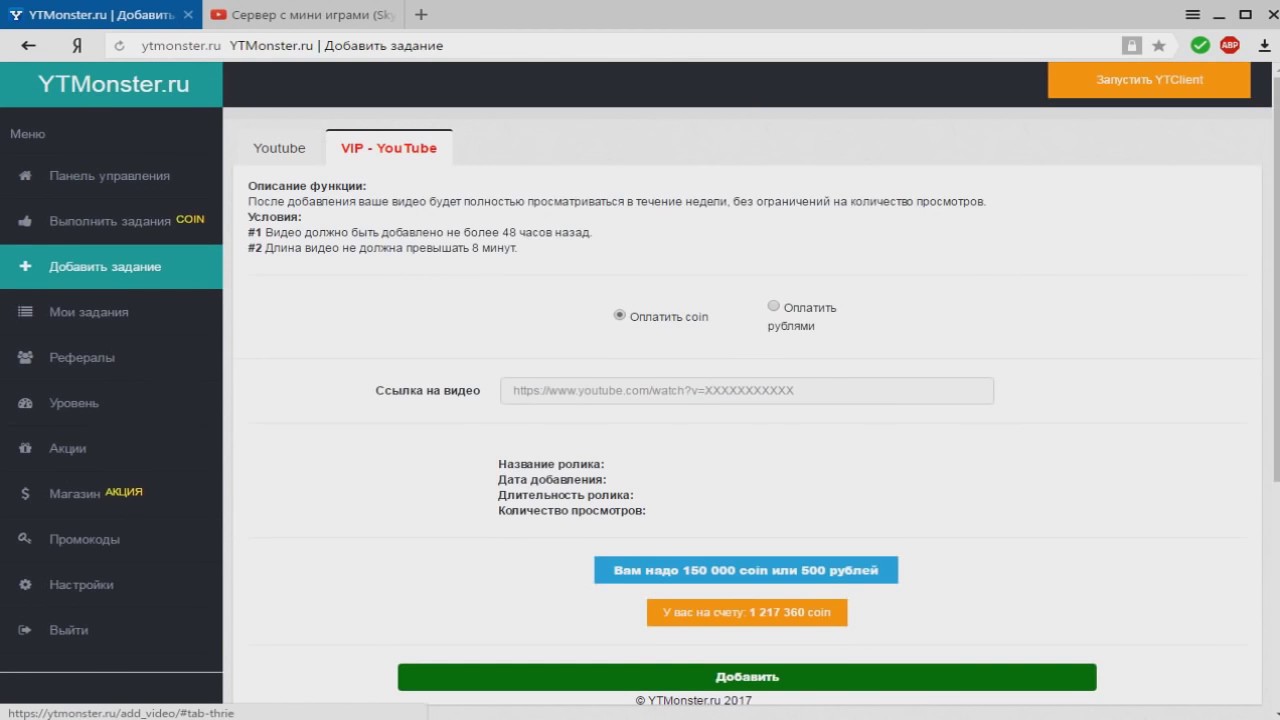Open the Adblock Plus ABP extension icon

click(1230, 45)
